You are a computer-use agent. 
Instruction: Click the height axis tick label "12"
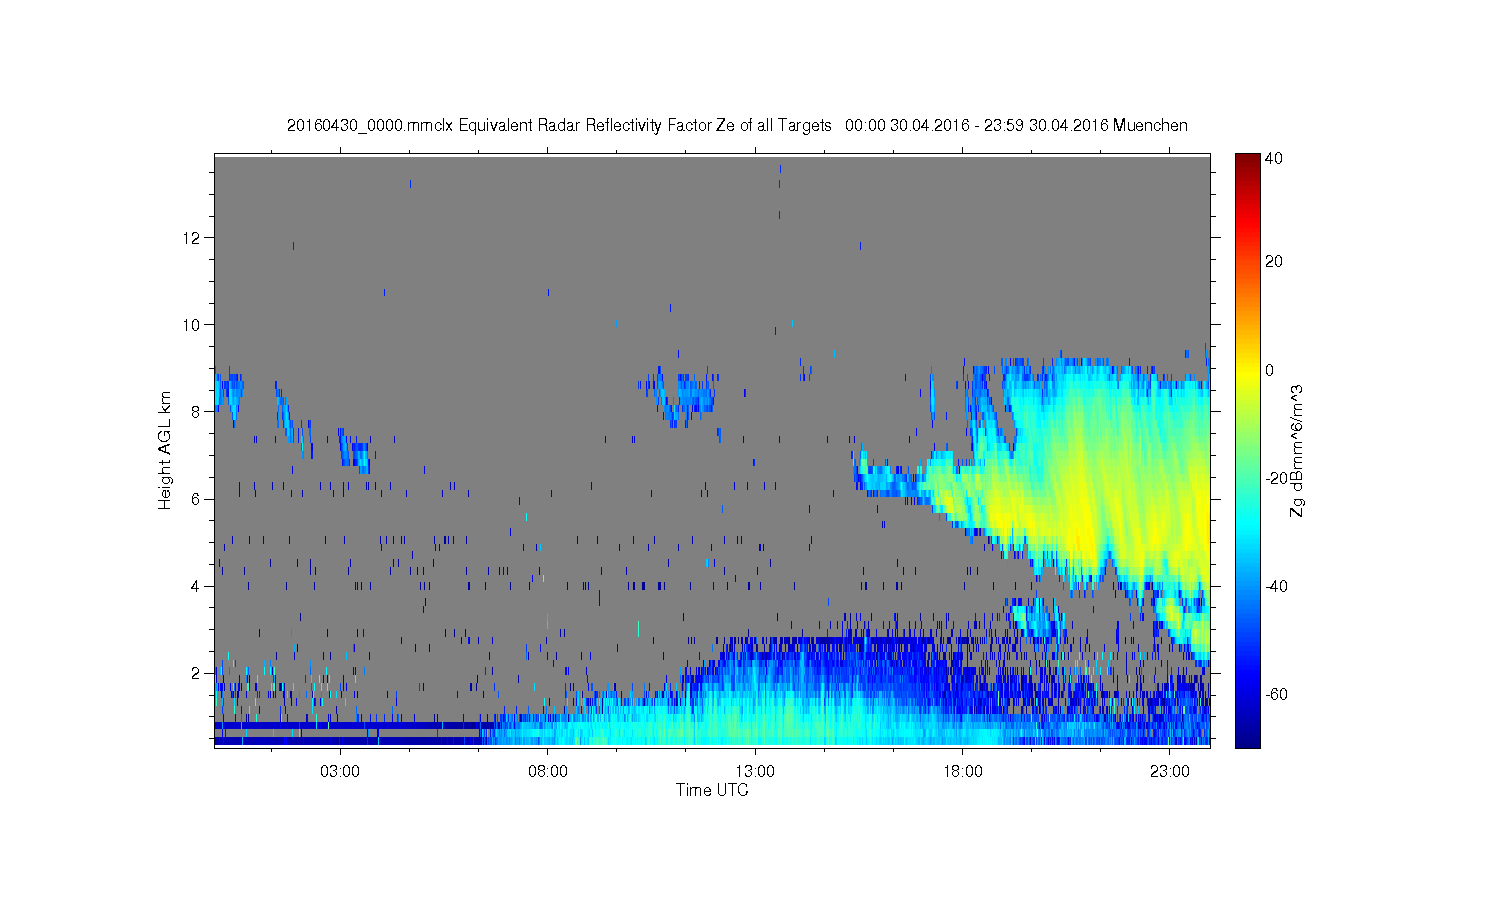193,238
